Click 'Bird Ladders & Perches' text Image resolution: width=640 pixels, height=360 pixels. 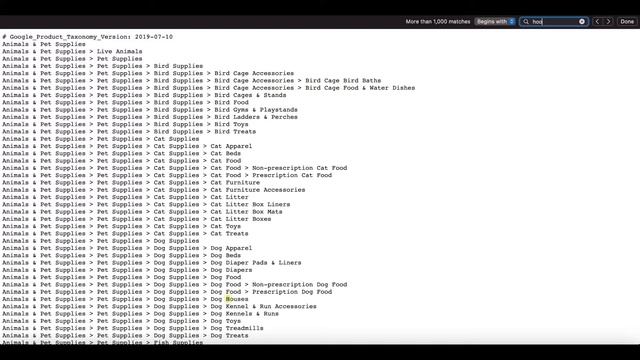point(256,117)
